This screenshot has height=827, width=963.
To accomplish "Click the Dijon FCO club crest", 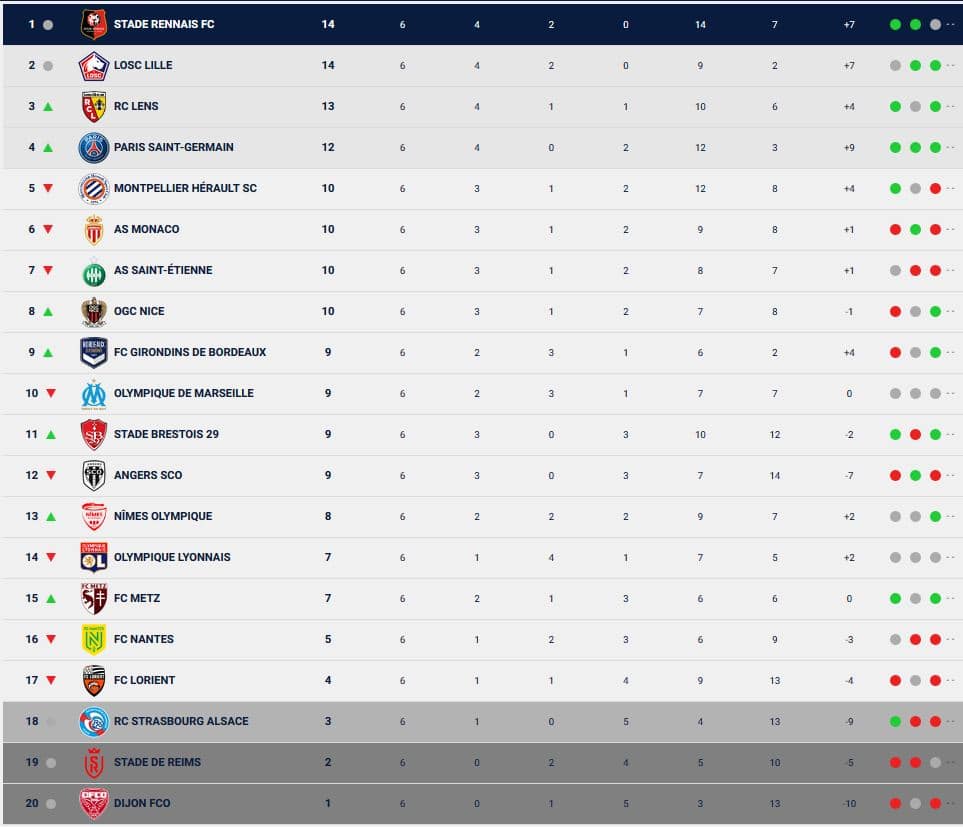I will tap(94, 803).
